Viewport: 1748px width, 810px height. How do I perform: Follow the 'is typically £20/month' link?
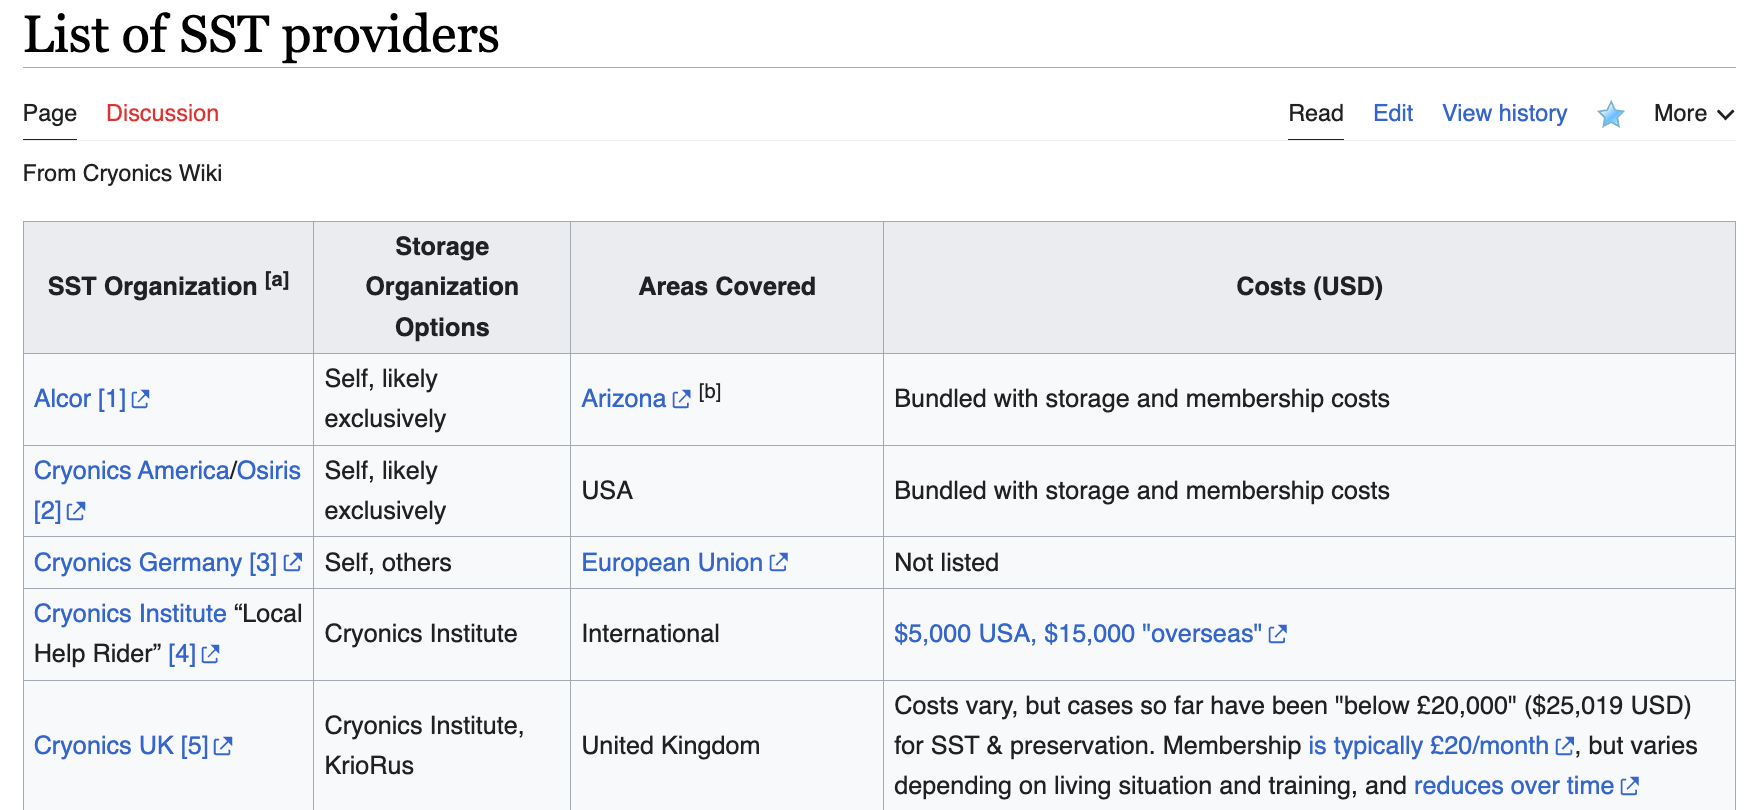pyautogui.click(x=1441, y=746)
